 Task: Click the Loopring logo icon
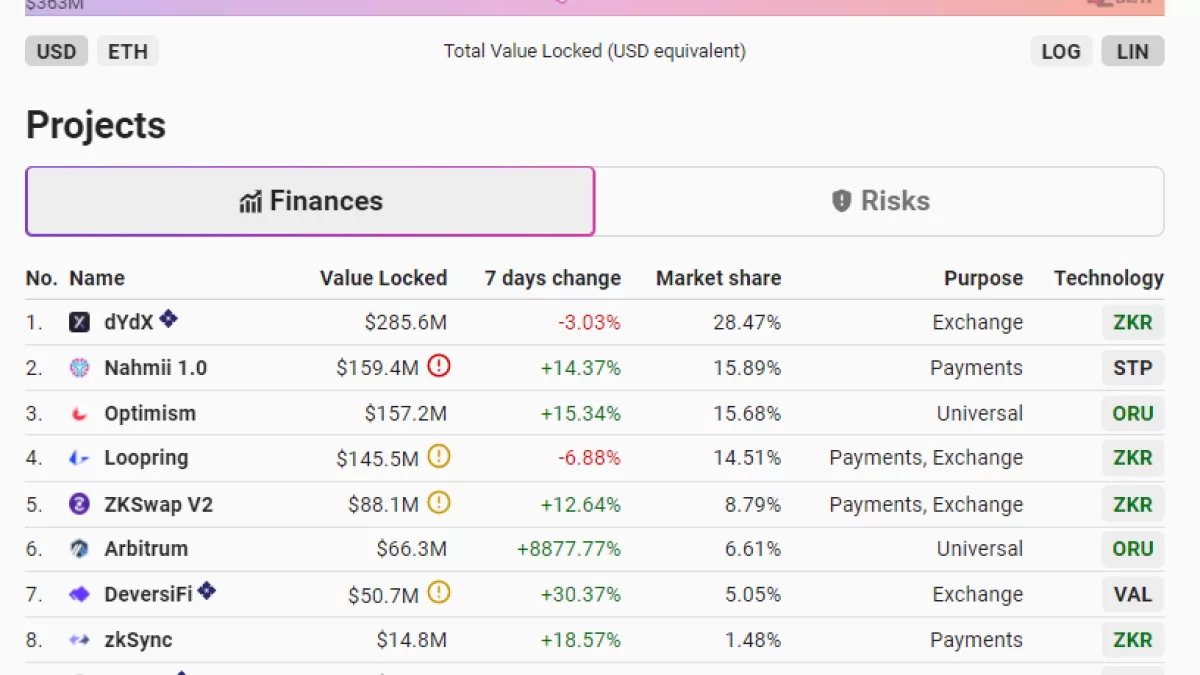click(x=79, y=458)
